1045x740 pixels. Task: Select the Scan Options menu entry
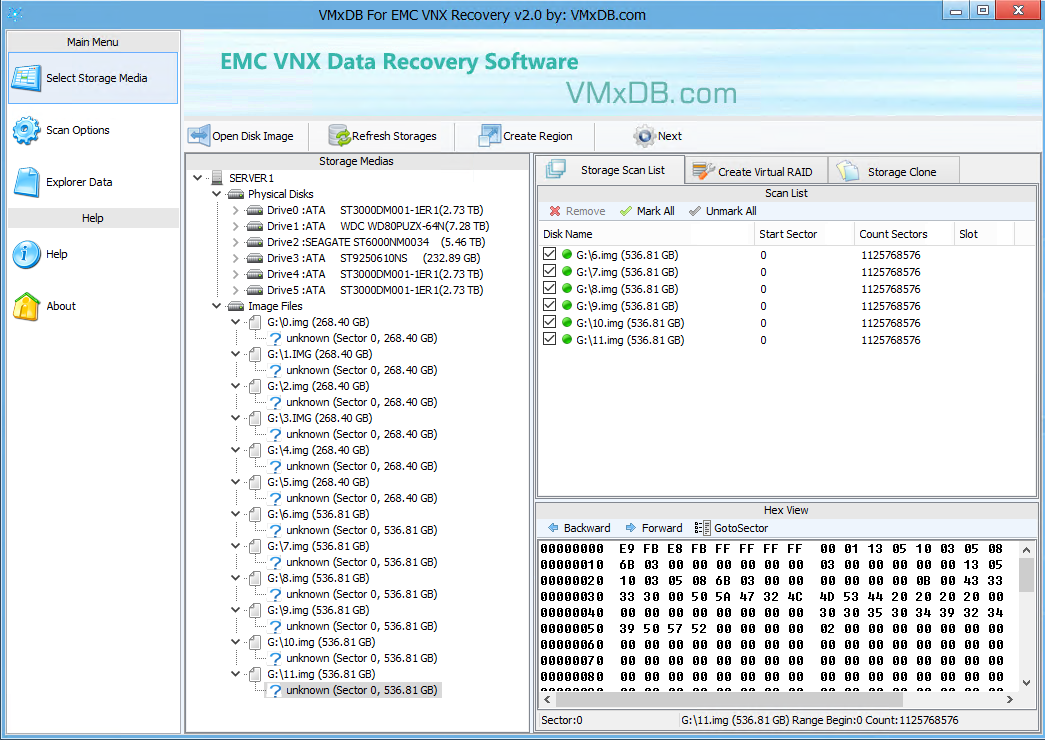coord(92,130)
